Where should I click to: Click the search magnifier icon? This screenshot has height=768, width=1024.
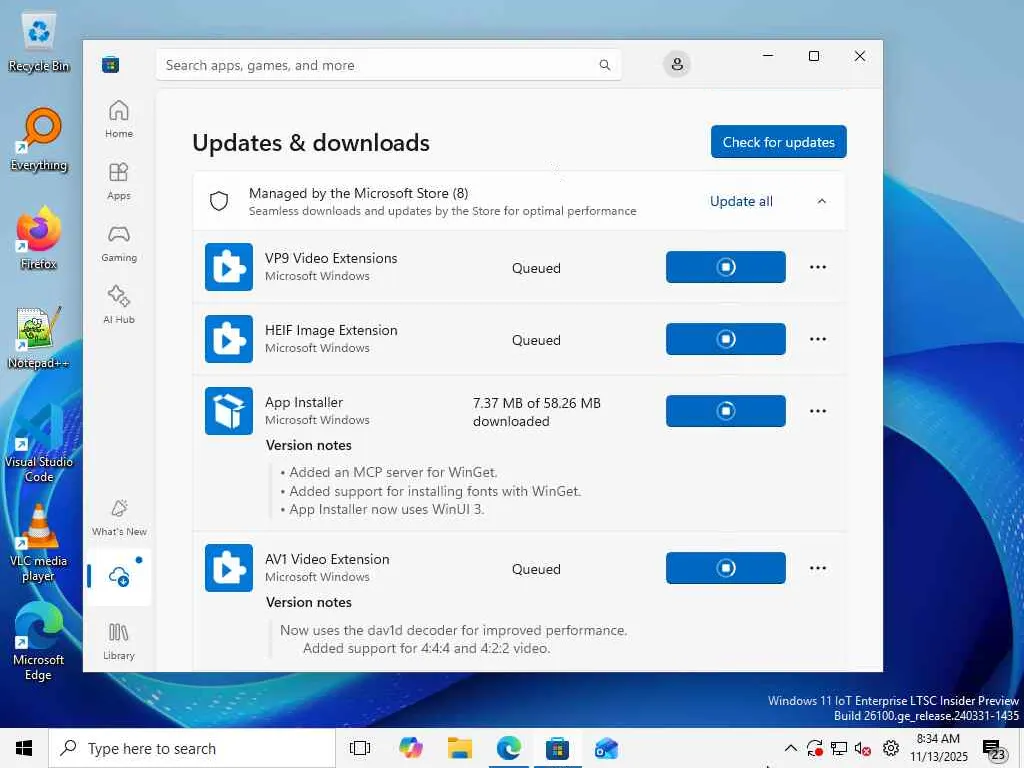click(605, 65)
